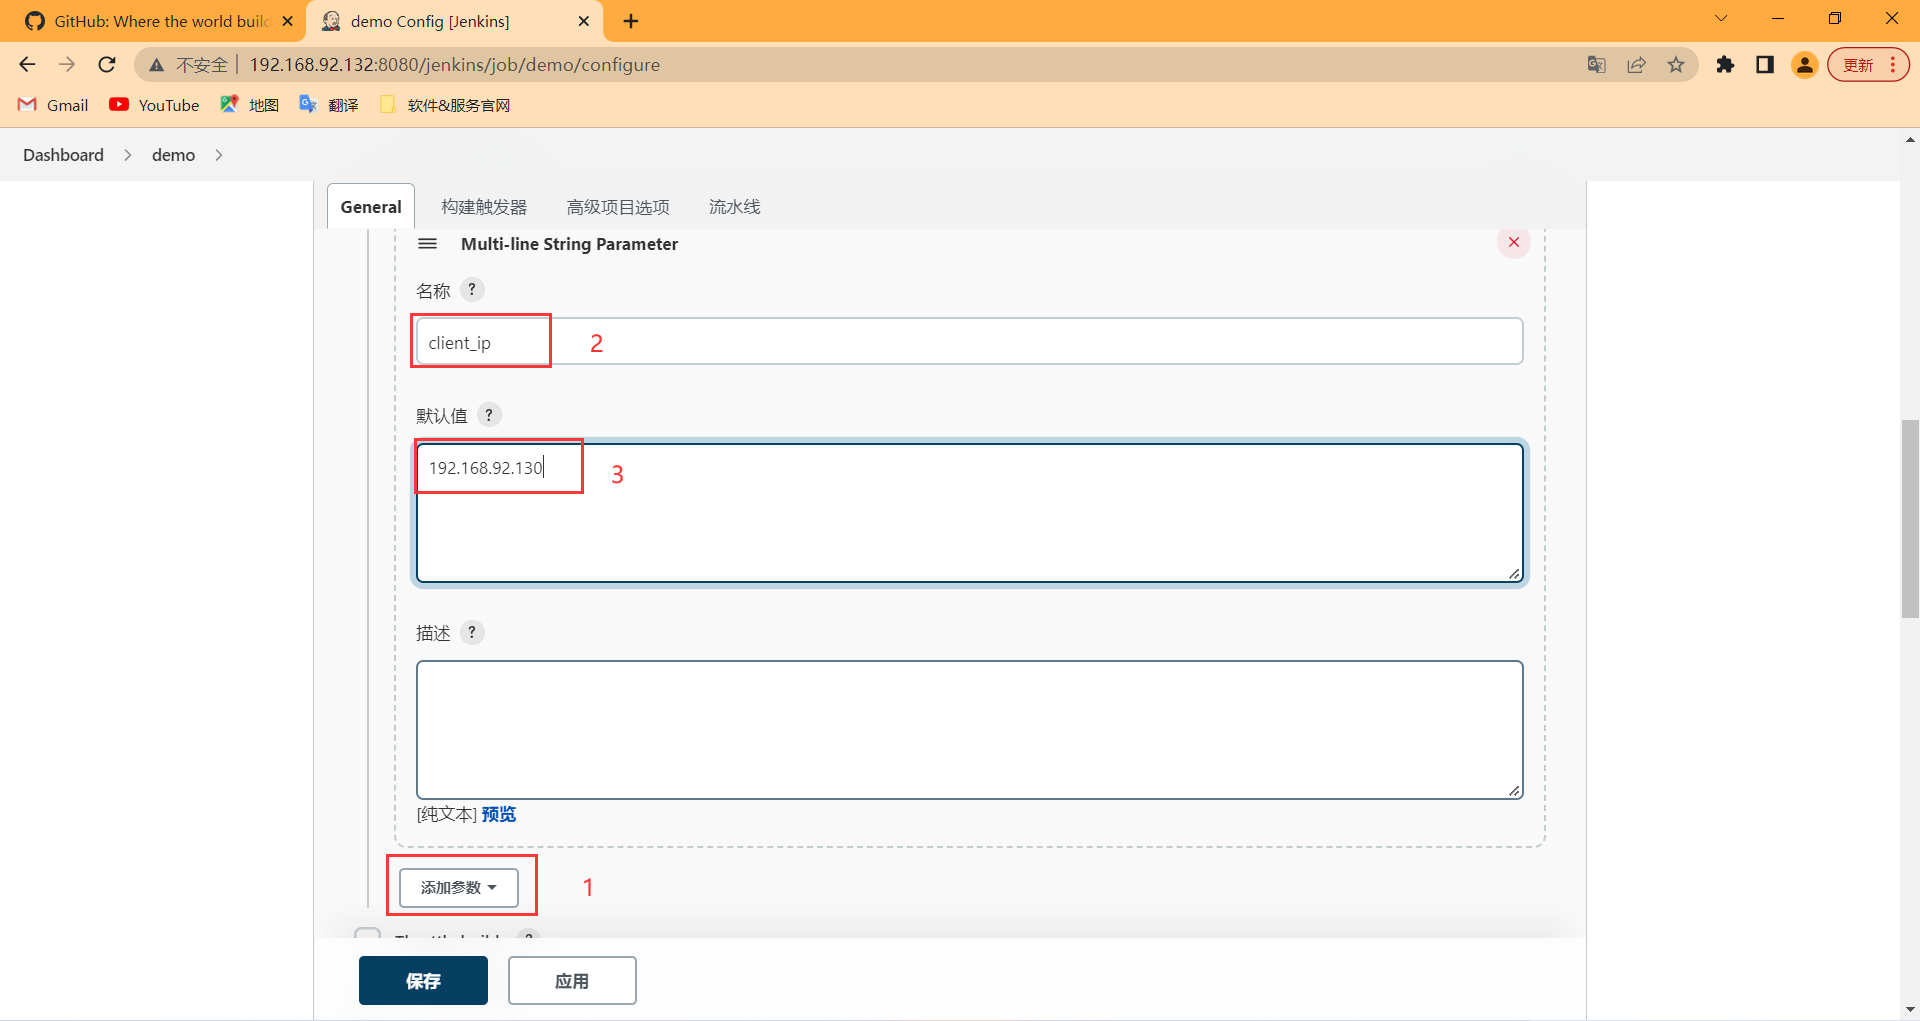This screenshot has width=1920, height=1021.
Task: Open help for 描述 field
Action: click(472, 633)
